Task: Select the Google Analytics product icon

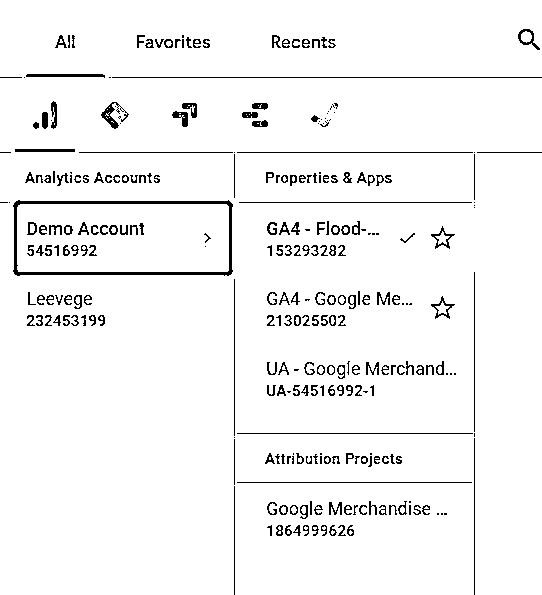Action: pos(45,115)
